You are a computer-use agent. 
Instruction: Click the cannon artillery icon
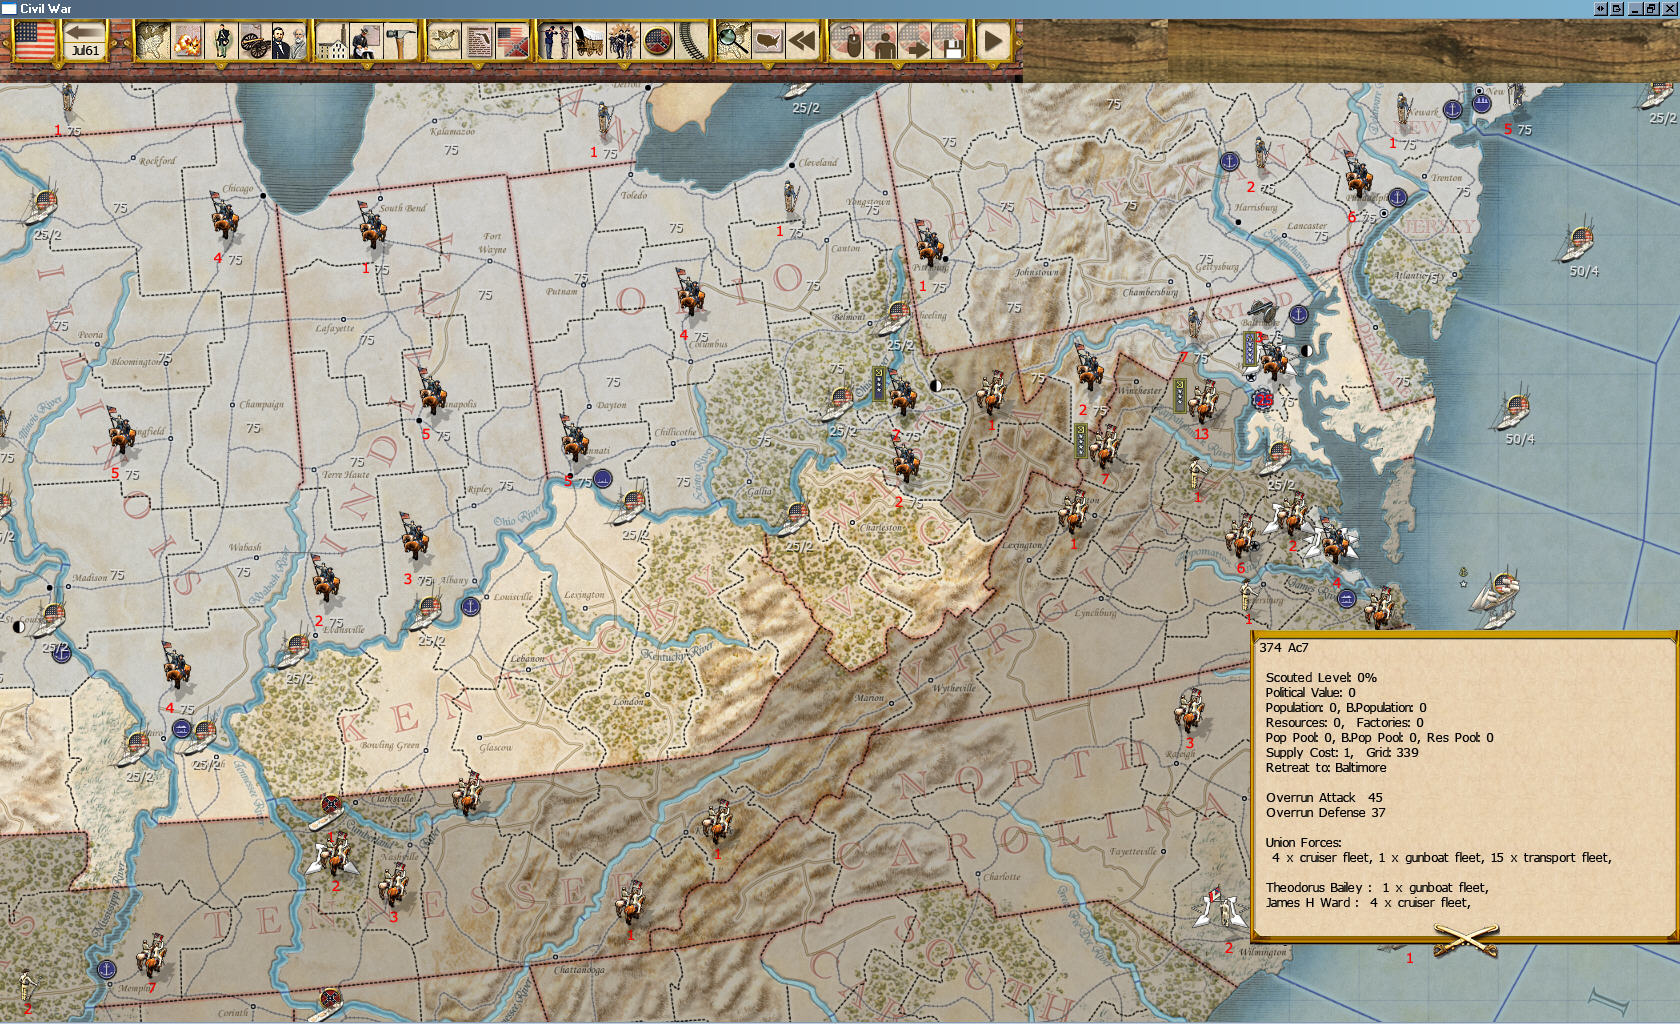point(255,42)
